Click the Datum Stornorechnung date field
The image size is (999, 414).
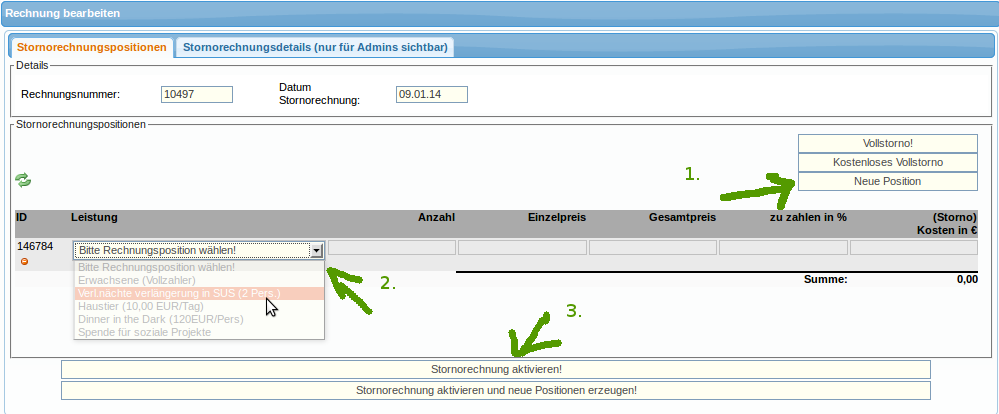(x=432, y=94)
